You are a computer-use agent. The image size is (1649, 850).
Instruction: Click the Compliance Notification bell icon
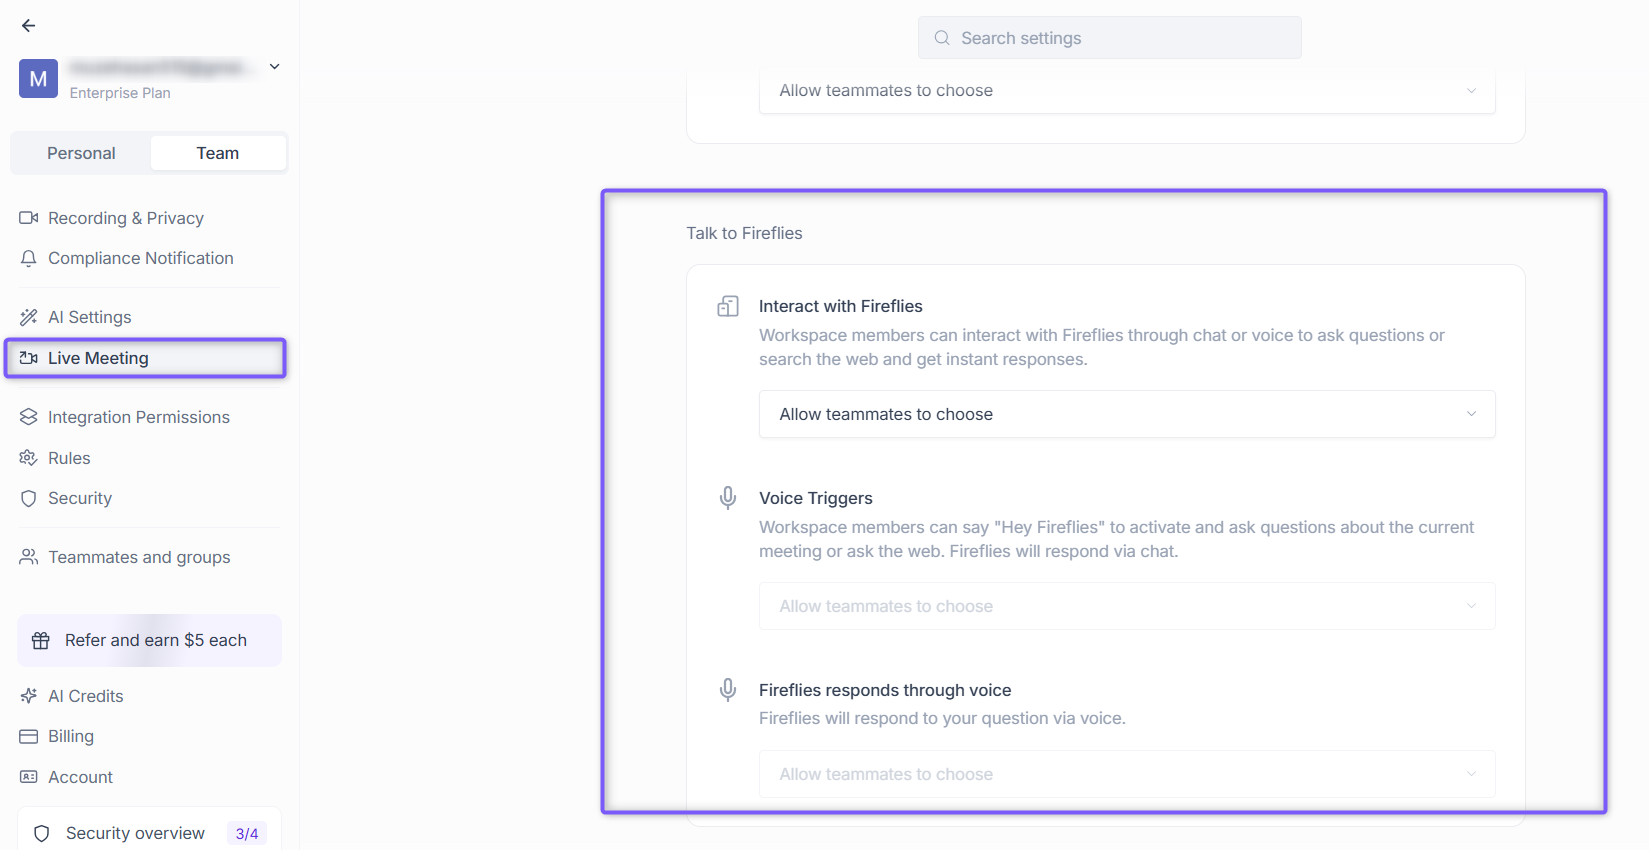(x=29, y=258)
